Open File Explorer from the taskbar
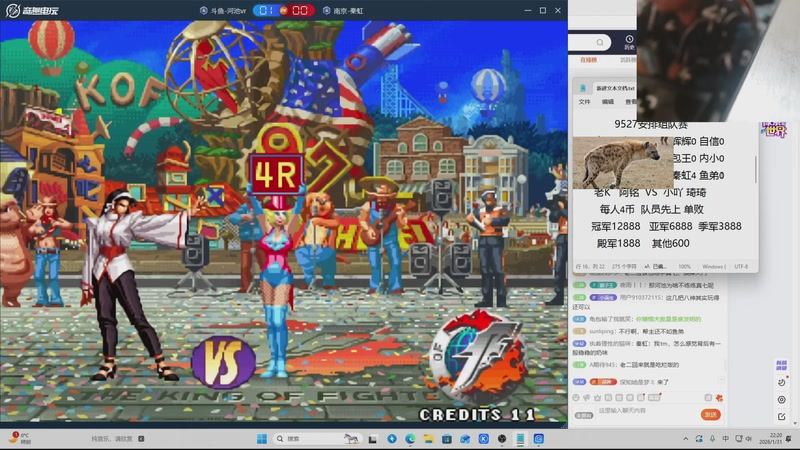800x450 pixels. pyautogui.click(x=429, y=439)
